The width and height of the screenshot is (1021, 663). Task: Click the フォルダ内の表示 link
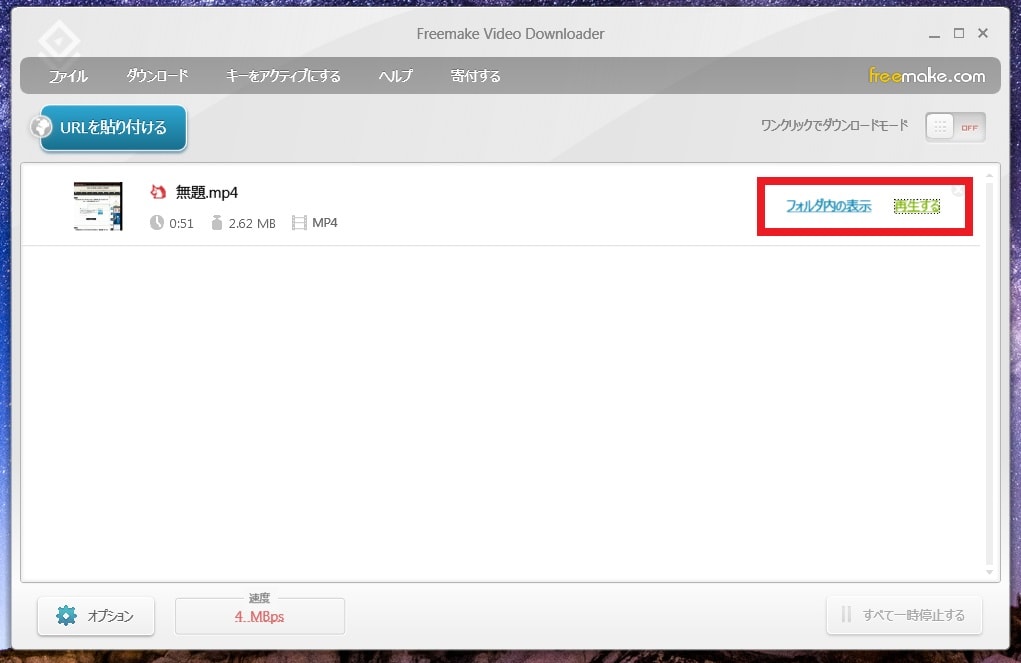[828, 206]
